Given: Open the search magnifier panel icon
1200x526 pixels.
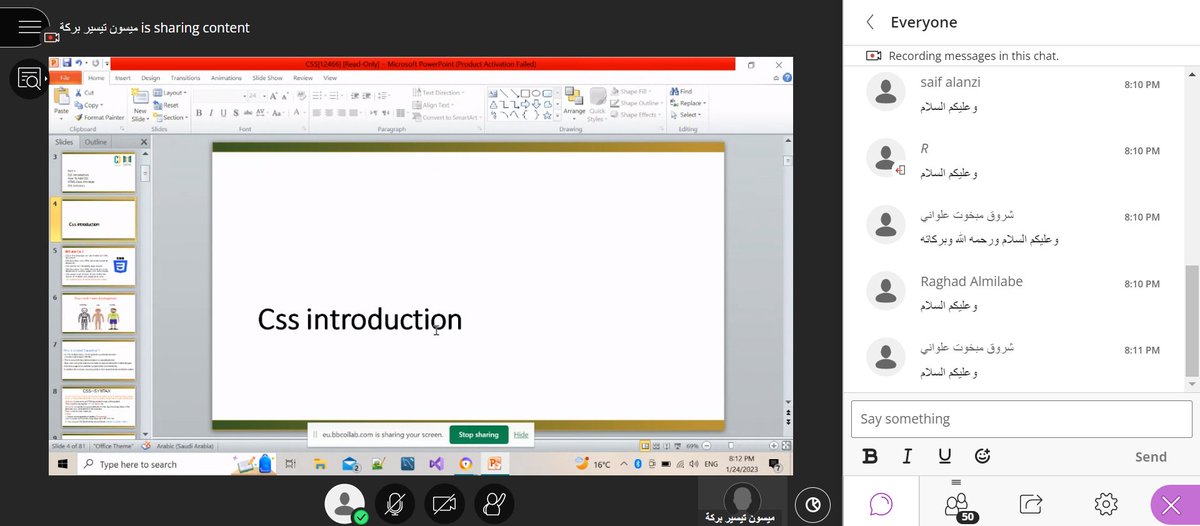Looking at the screenshot, I should (x=29, y=80).
